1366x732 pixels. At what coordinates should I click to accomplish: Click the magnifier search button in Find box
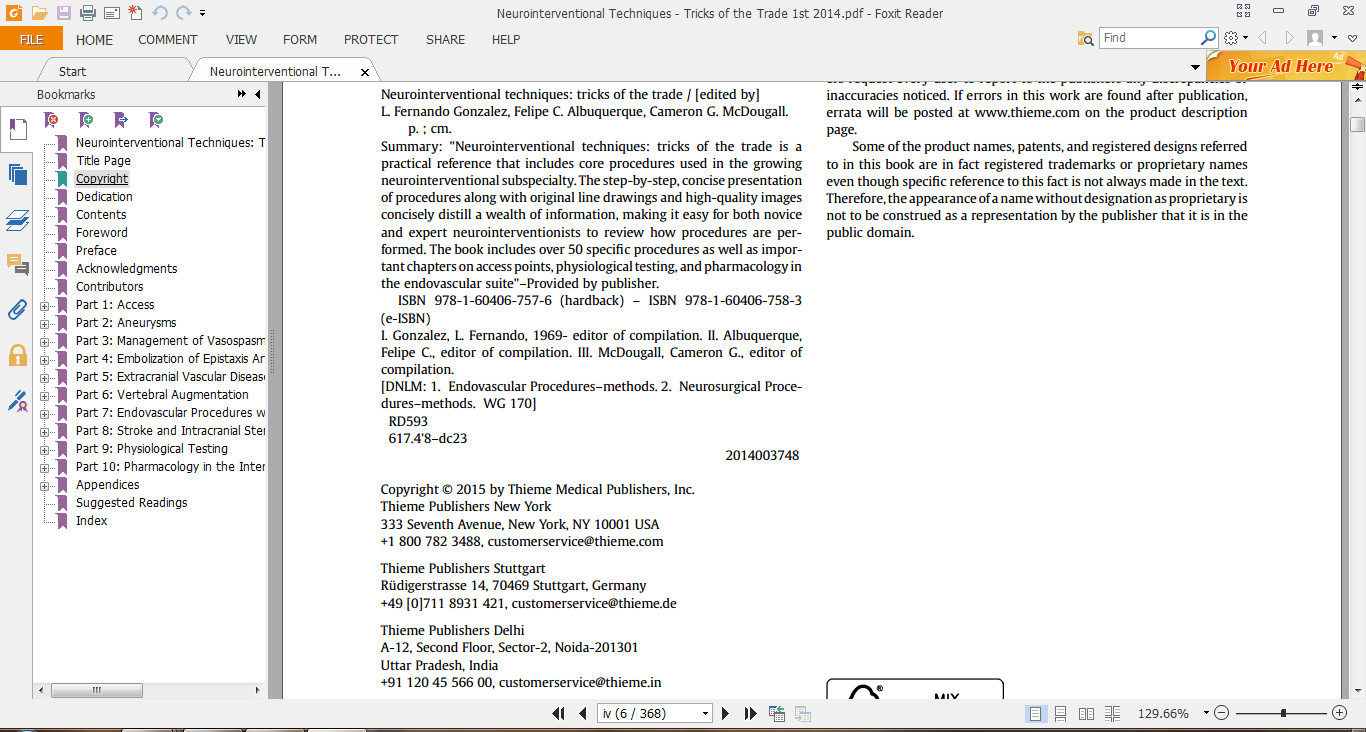[x=1208, y=38]
